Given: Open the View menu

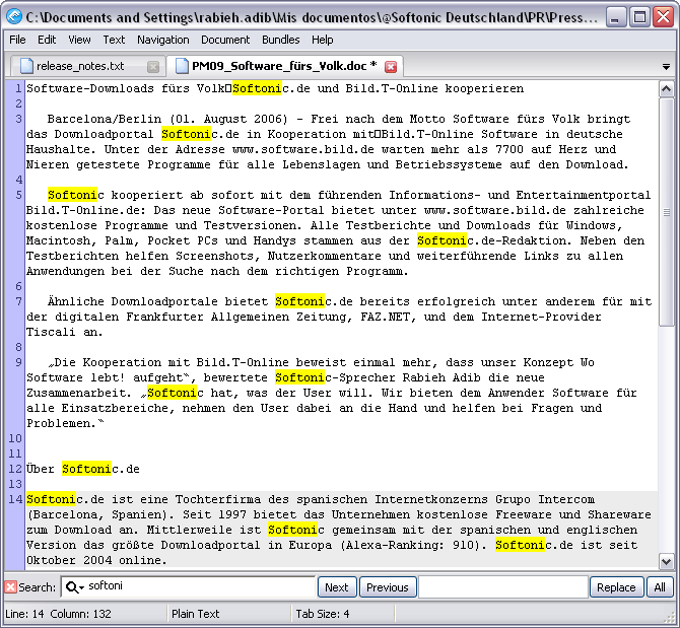Looking at the screenshot, I should coord(79,40).
